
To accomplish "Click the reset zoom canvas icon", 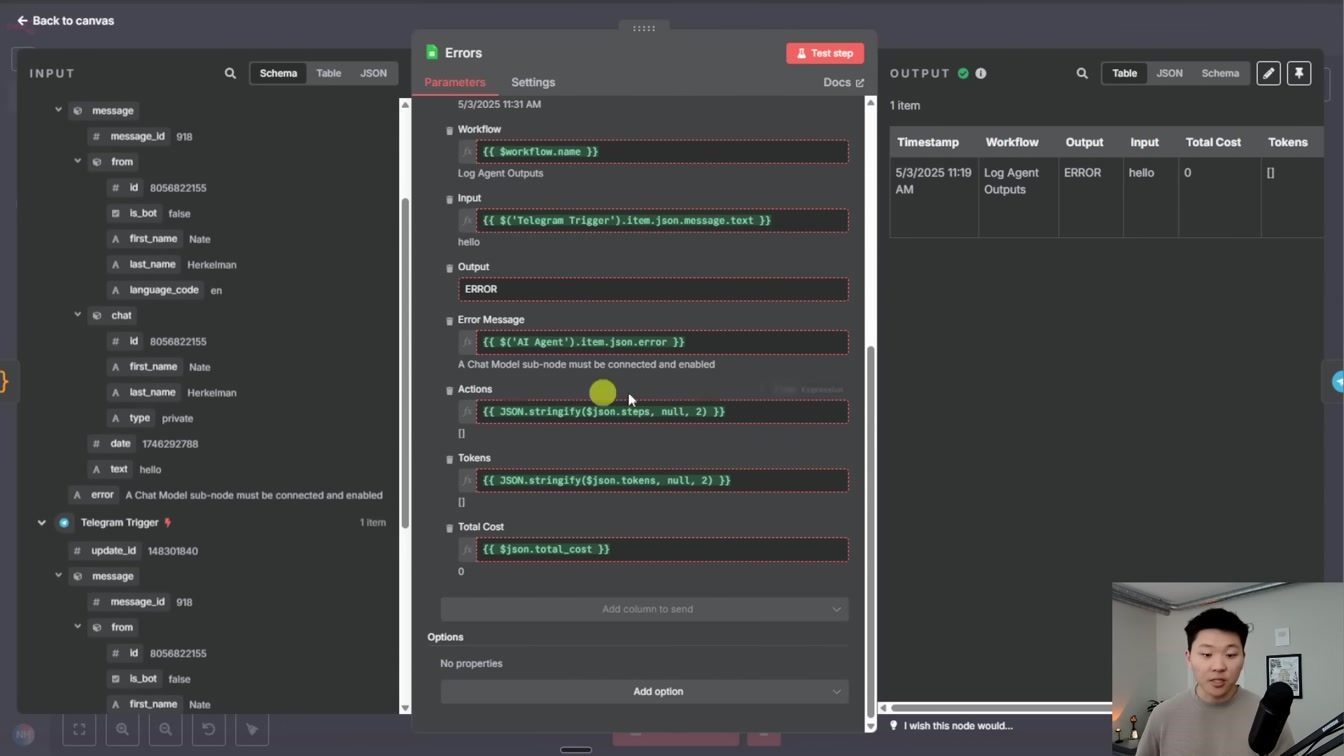I will 208,729.
